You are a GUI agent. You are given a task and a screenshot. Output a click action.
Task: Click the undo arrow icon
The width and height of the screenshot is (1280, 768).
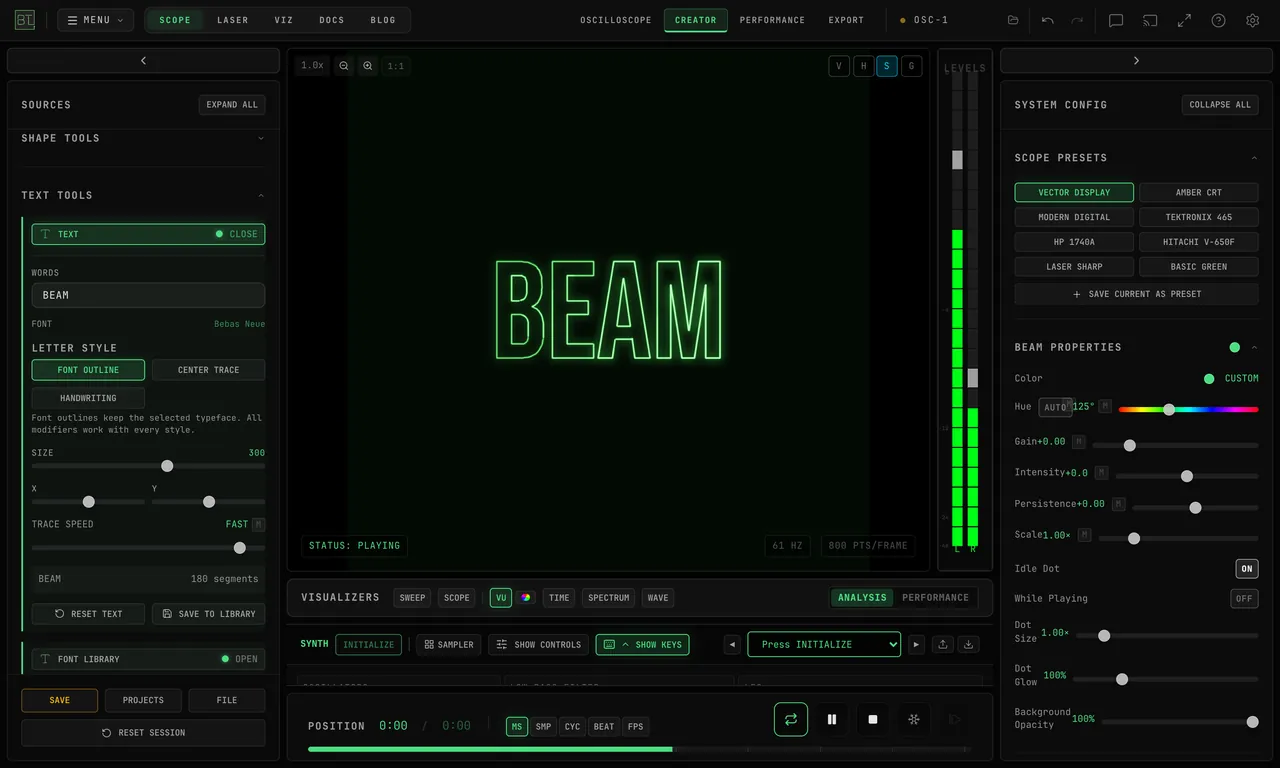1048,20
